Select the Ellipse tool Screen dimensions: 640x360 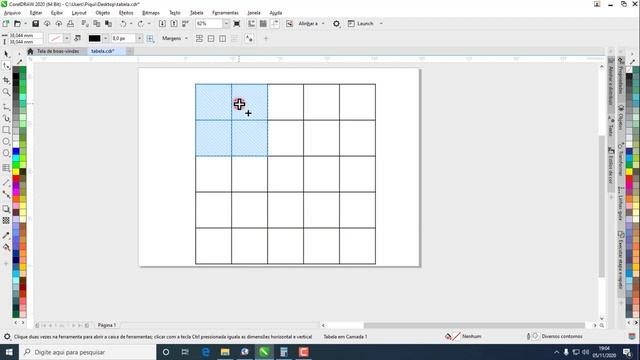pyautogui.click(x=6, y=142)
